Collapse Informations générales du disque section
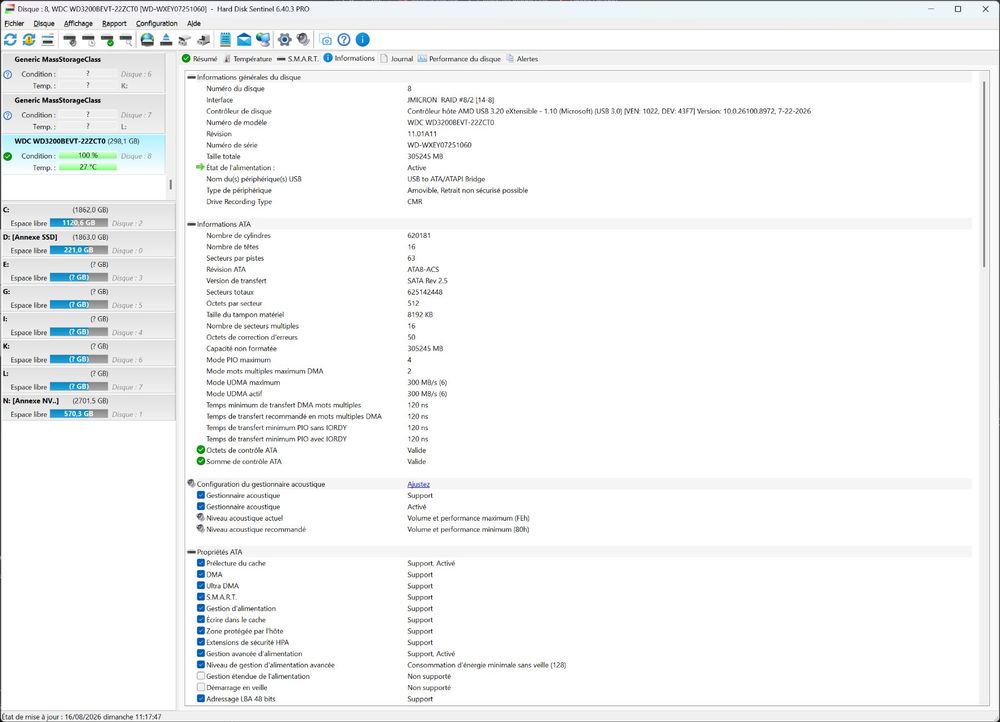Viewport: 1000px width, 722px height. pyautogui.click(x=191, y=77)
